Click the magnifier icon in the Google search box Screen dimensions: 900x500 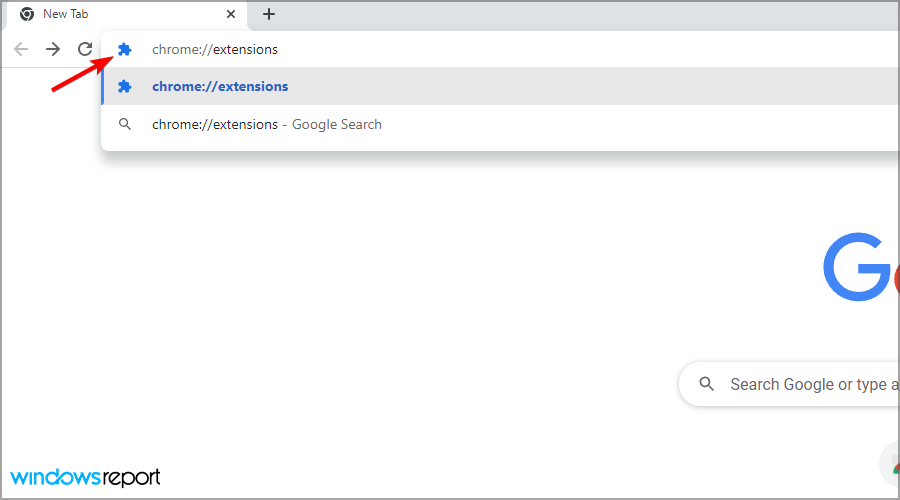coord(707,384)
